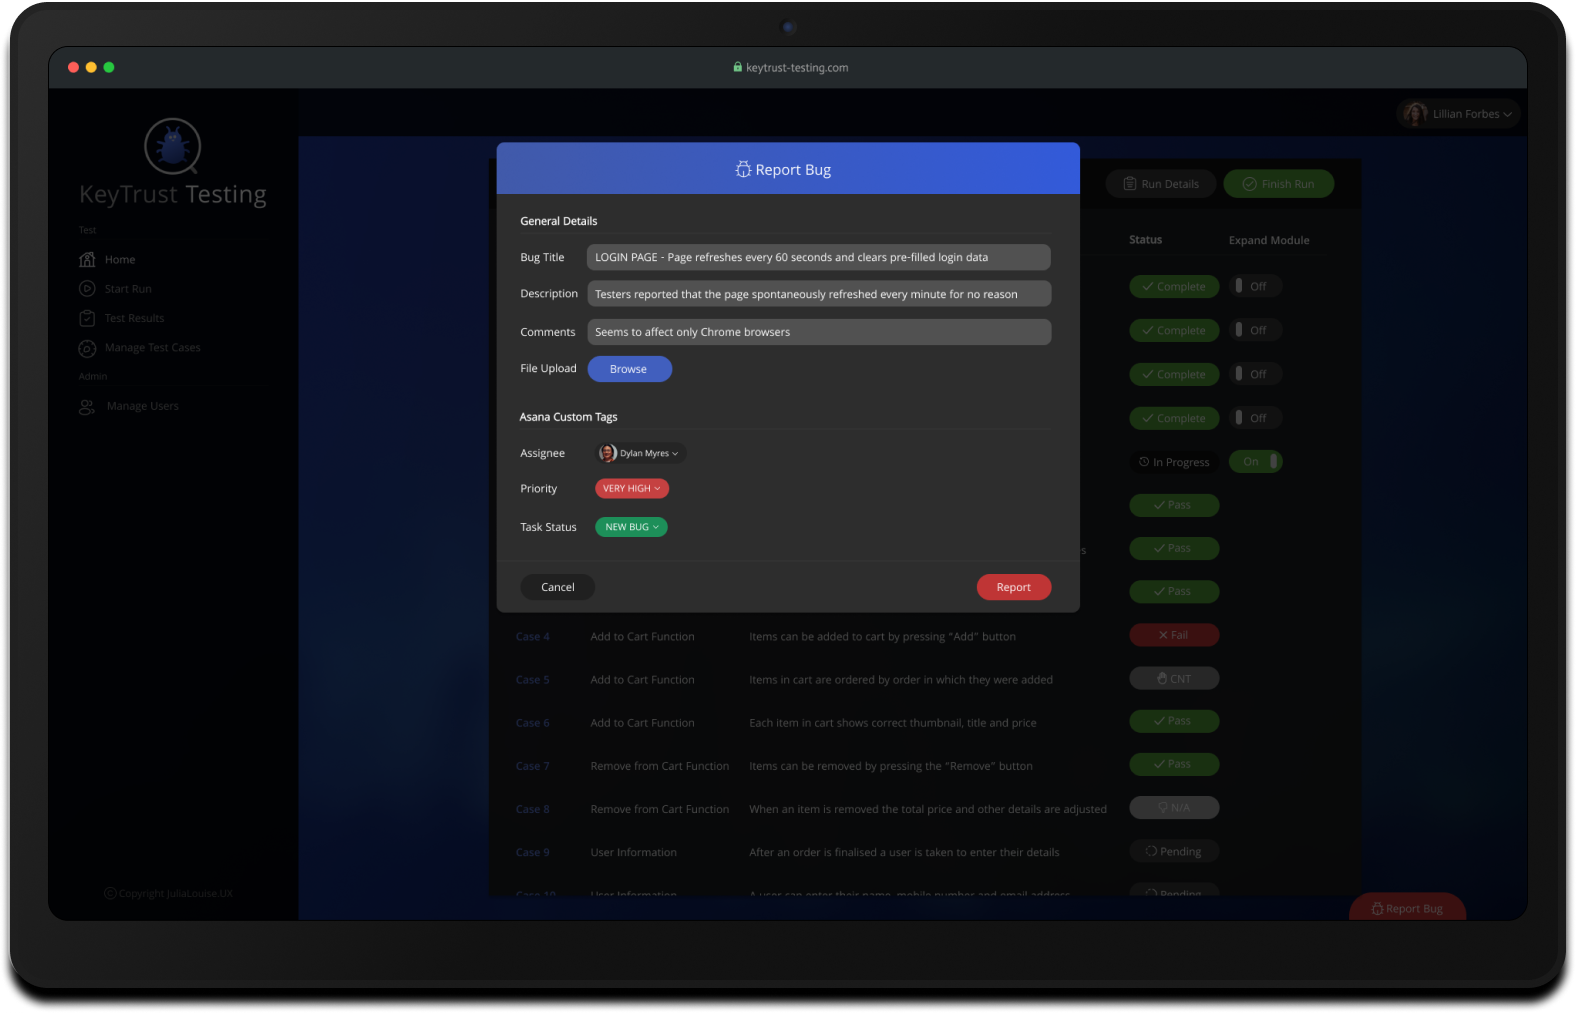Click Browse to upload a file
The width and height of the screenshot is (1576, 1013).
point(629,369)
